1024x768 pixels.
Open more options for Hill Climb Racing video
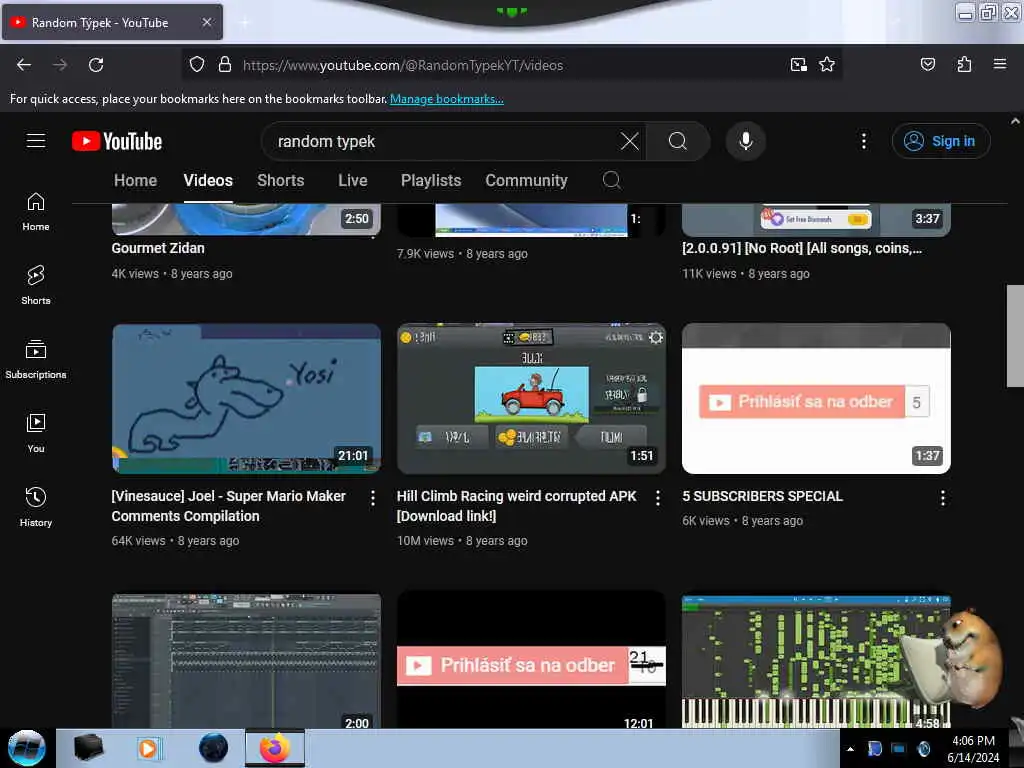pyautogui.click(x=658, y=498)
